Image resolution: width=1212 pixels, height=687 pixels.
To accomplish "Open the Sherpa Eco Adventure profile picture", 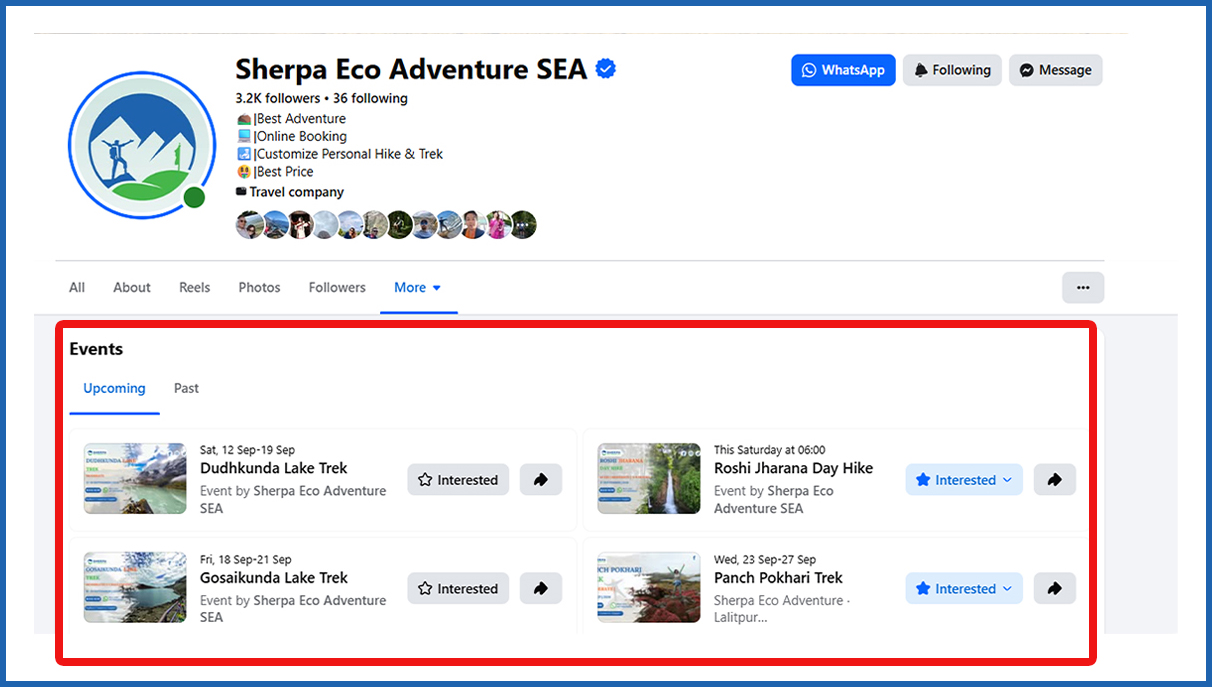I will click(x=141, y=145).
